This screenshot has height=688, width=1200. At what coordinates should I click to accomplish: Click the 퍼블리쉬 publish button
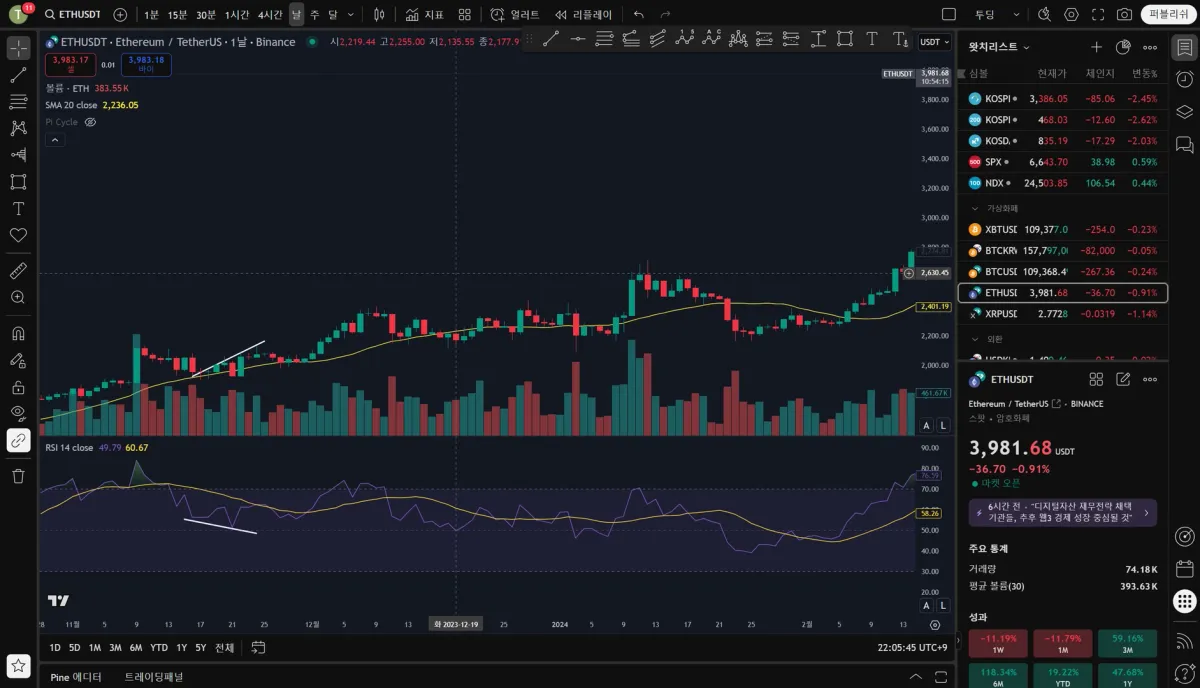click(x=1167, y=15)
